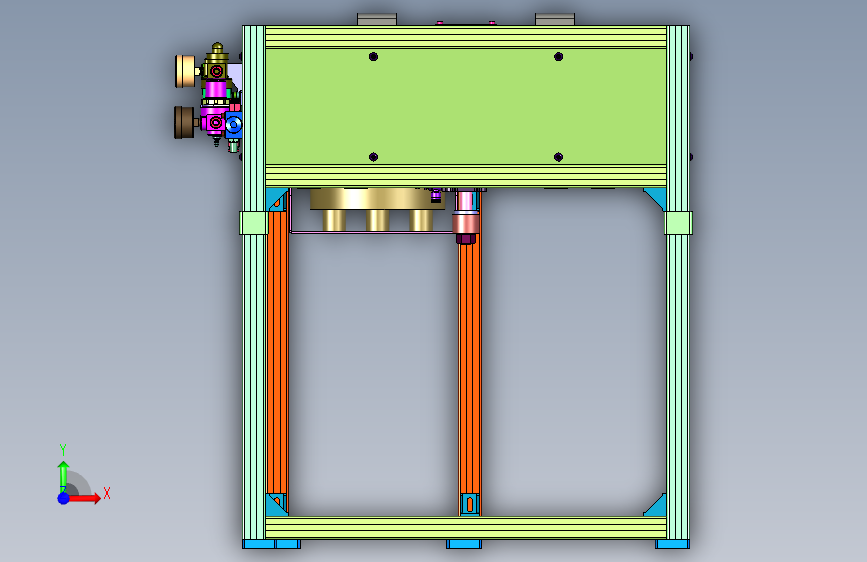This screenshot has height=562, width=867.
Task: Select the bottom horizontal frame beam
Action: (x=466, y=528)
